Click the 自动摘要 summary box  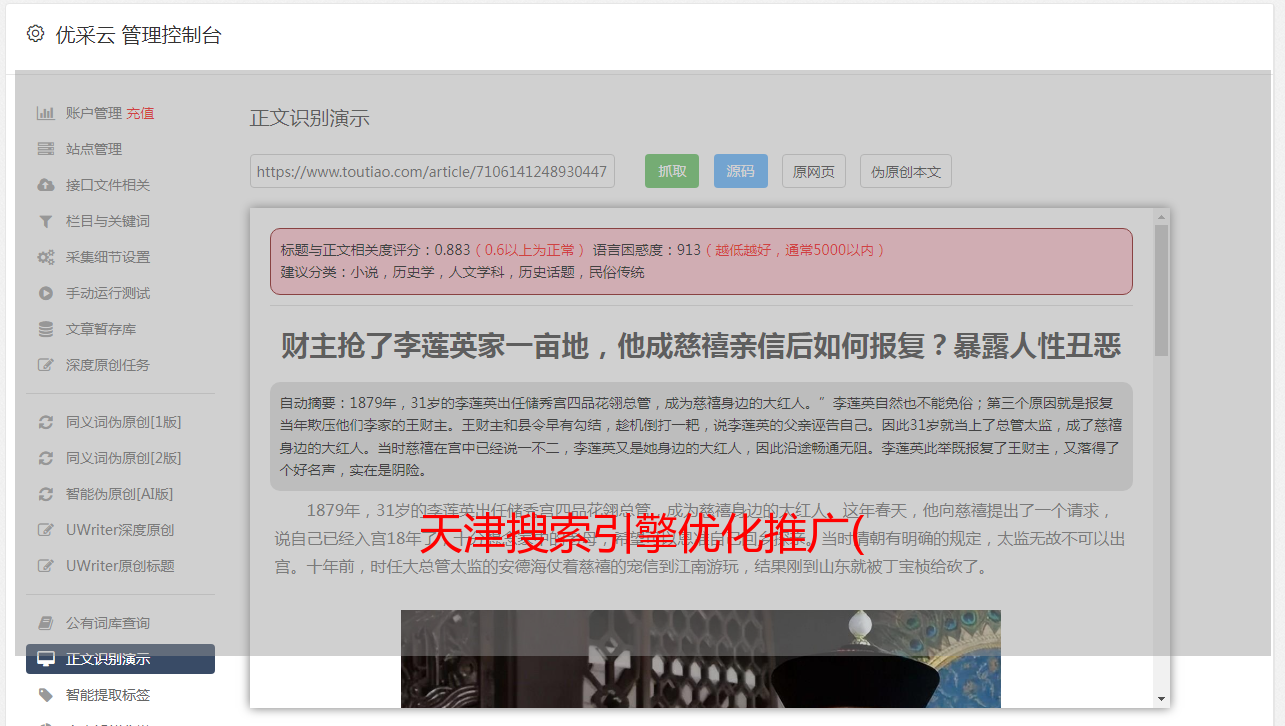click(x=701, y=436)
